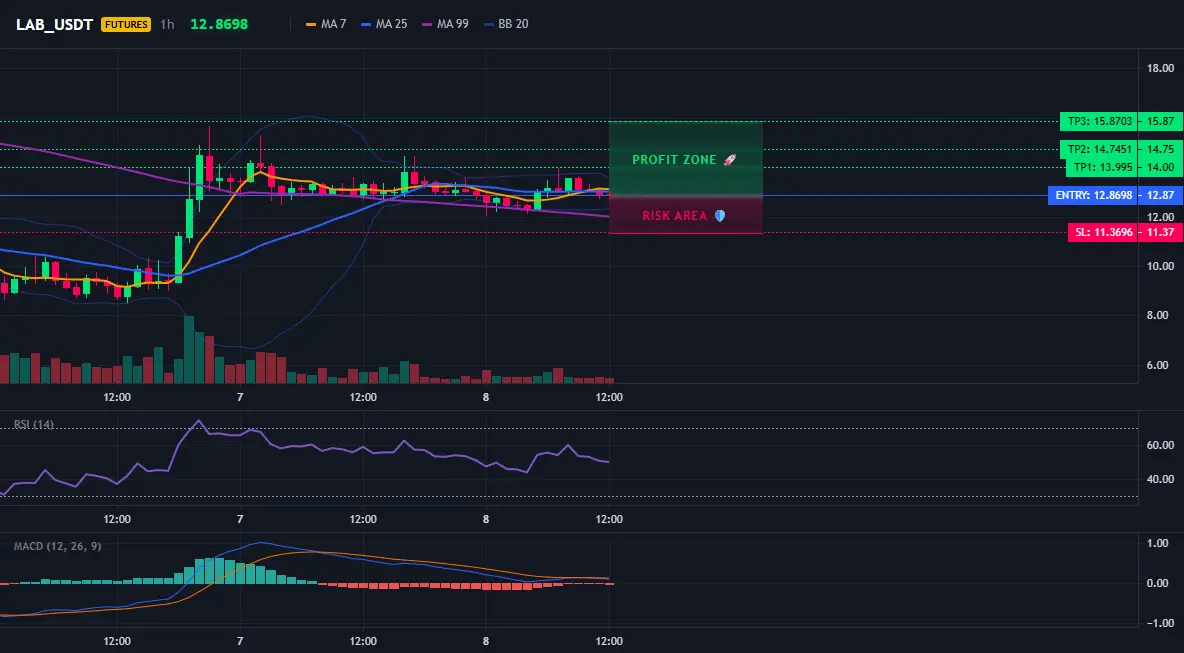The width and height of the screenshot is (1184, 653).
Task: Toggle the MA 25 legend entry
Action: 384,24
